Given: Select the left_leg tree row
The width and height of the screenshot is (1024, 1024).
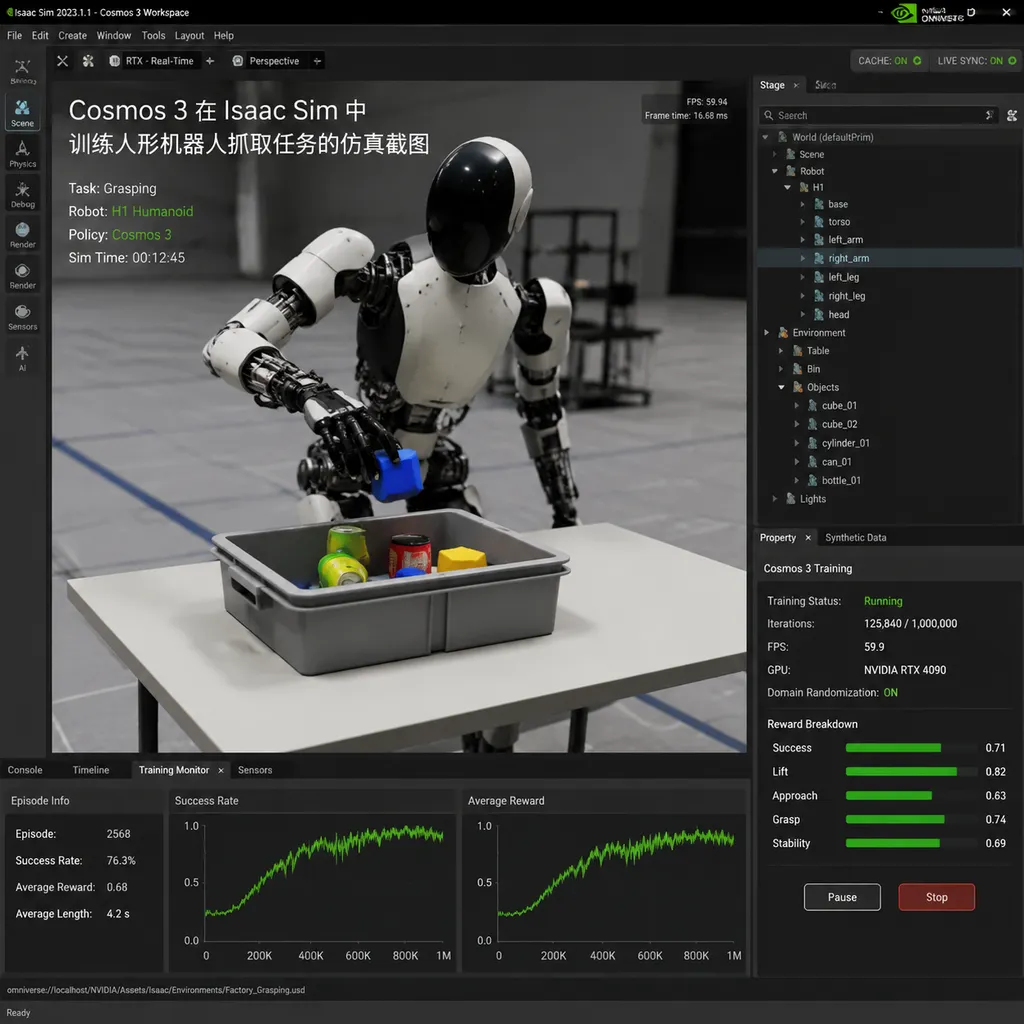Looking at the screenshot, I should pyautogui.click(x=889, y=278).
